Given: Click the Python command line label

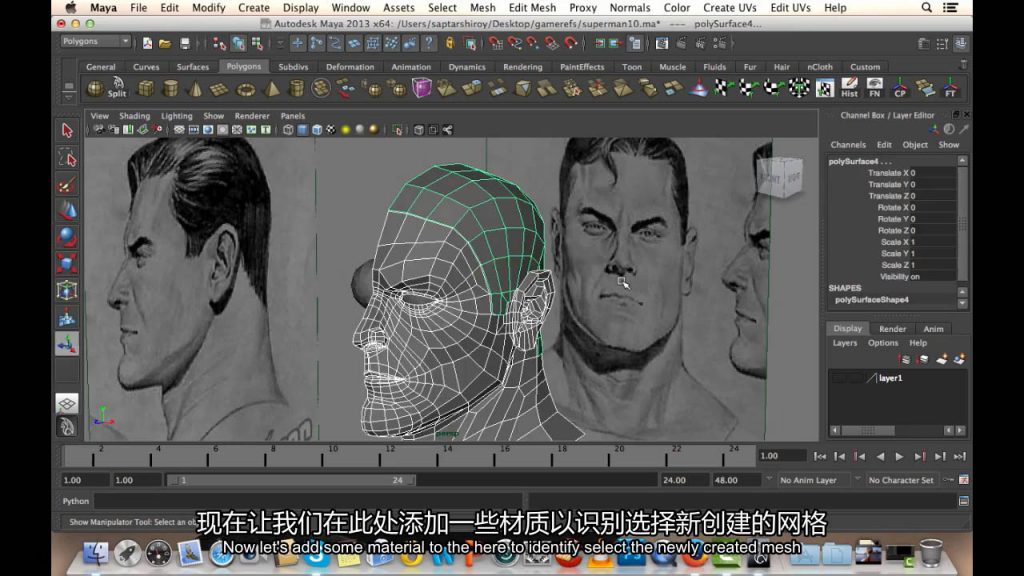Looking at the screenshot, I should click(x=76, y=501).
